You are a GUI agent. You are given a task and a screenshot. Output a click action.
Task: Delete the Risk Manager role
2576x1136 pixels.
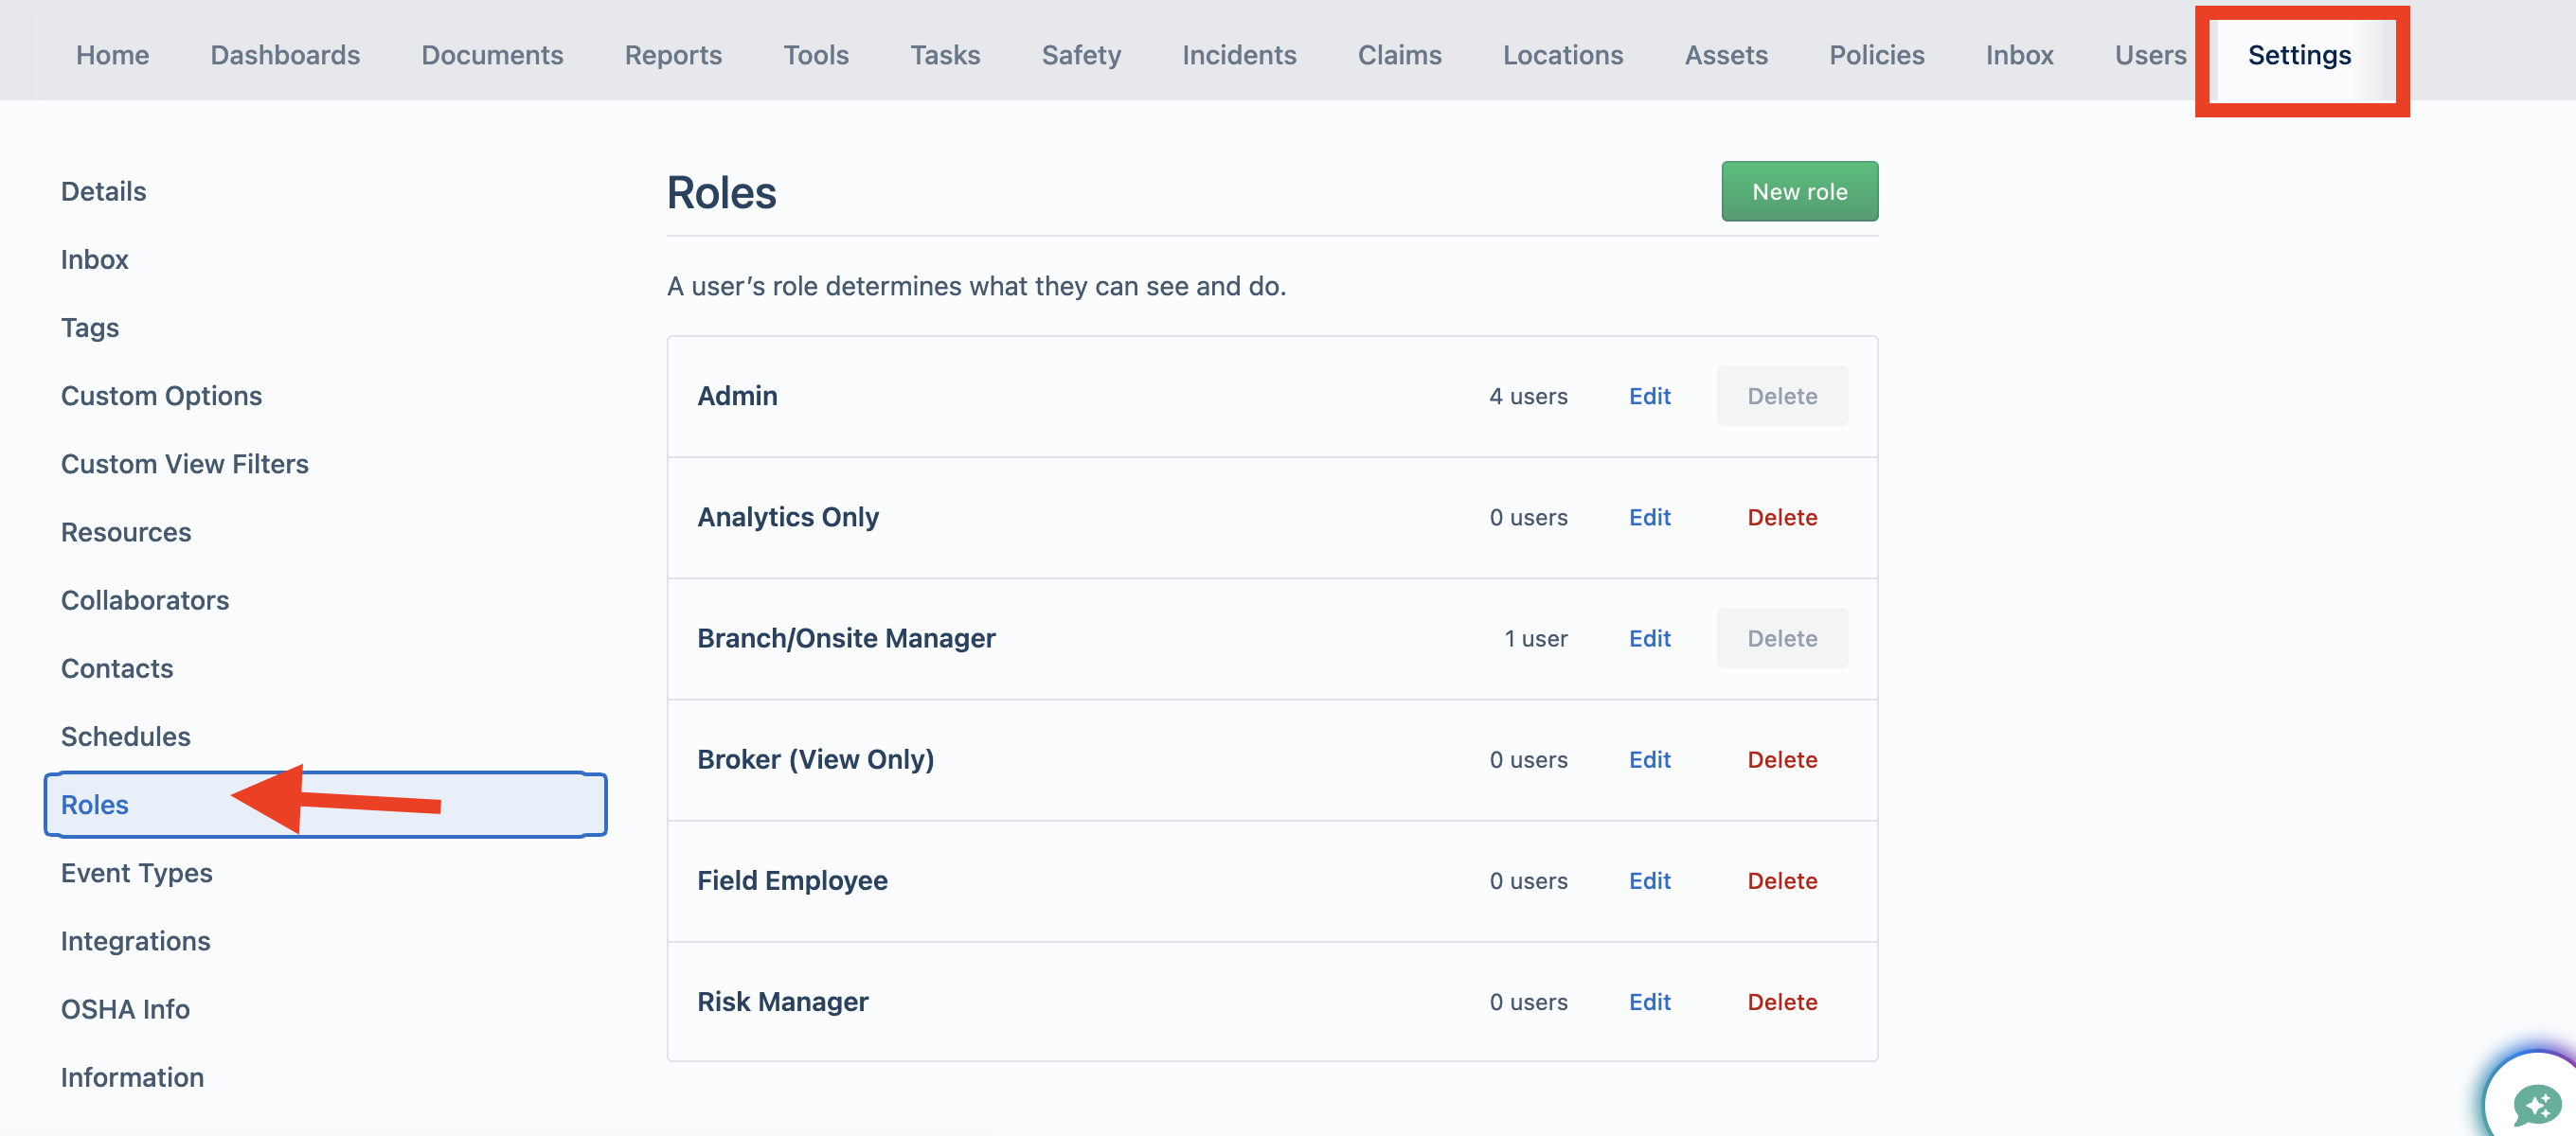pyautogui.click(x=1782, y=1001)
